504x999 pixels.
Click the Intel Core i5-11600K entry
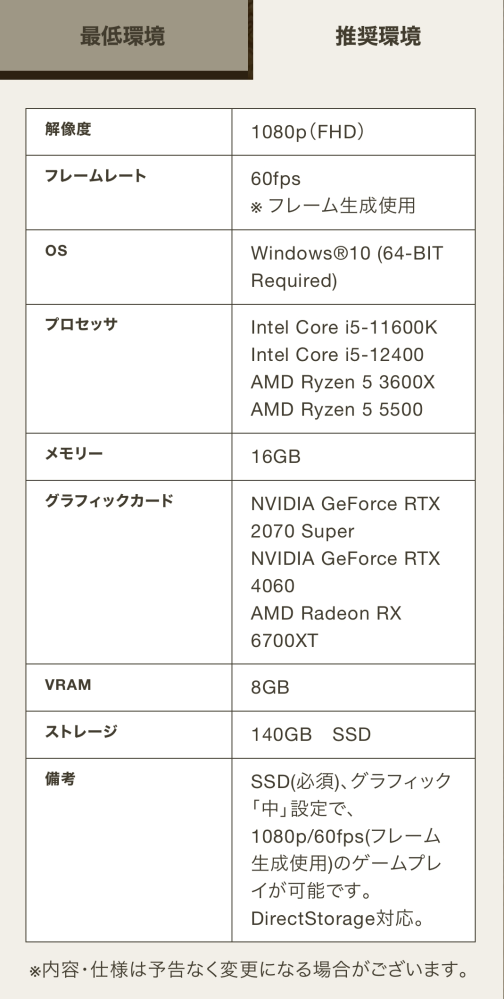(x=344, y=327)
